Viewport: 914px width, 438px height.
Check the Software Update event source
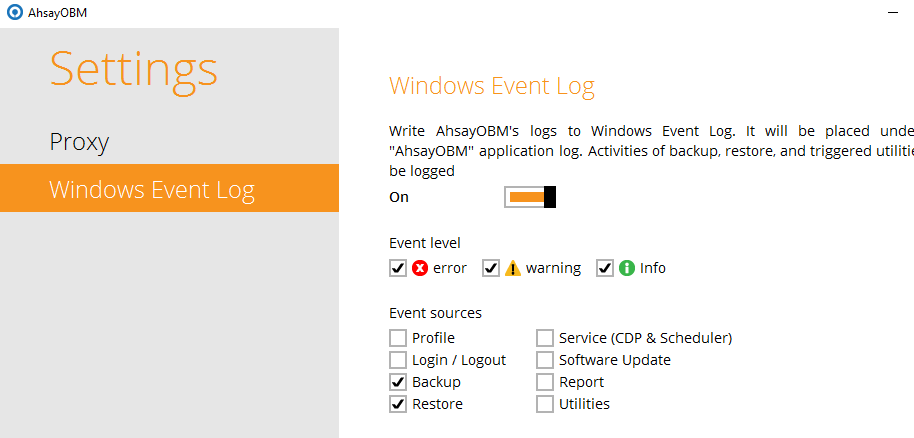pyautogui.click(x=545, y=360)
